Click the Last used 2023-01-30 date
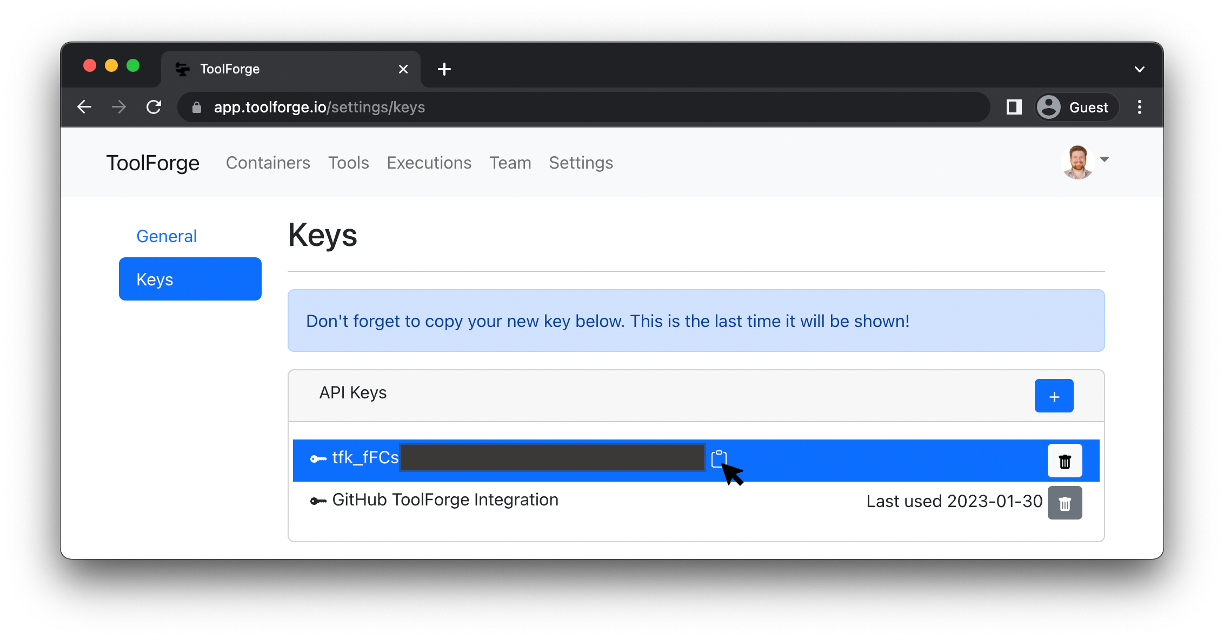The width and height of the screenshot is (1224, 640). click(x=955, y=501)
